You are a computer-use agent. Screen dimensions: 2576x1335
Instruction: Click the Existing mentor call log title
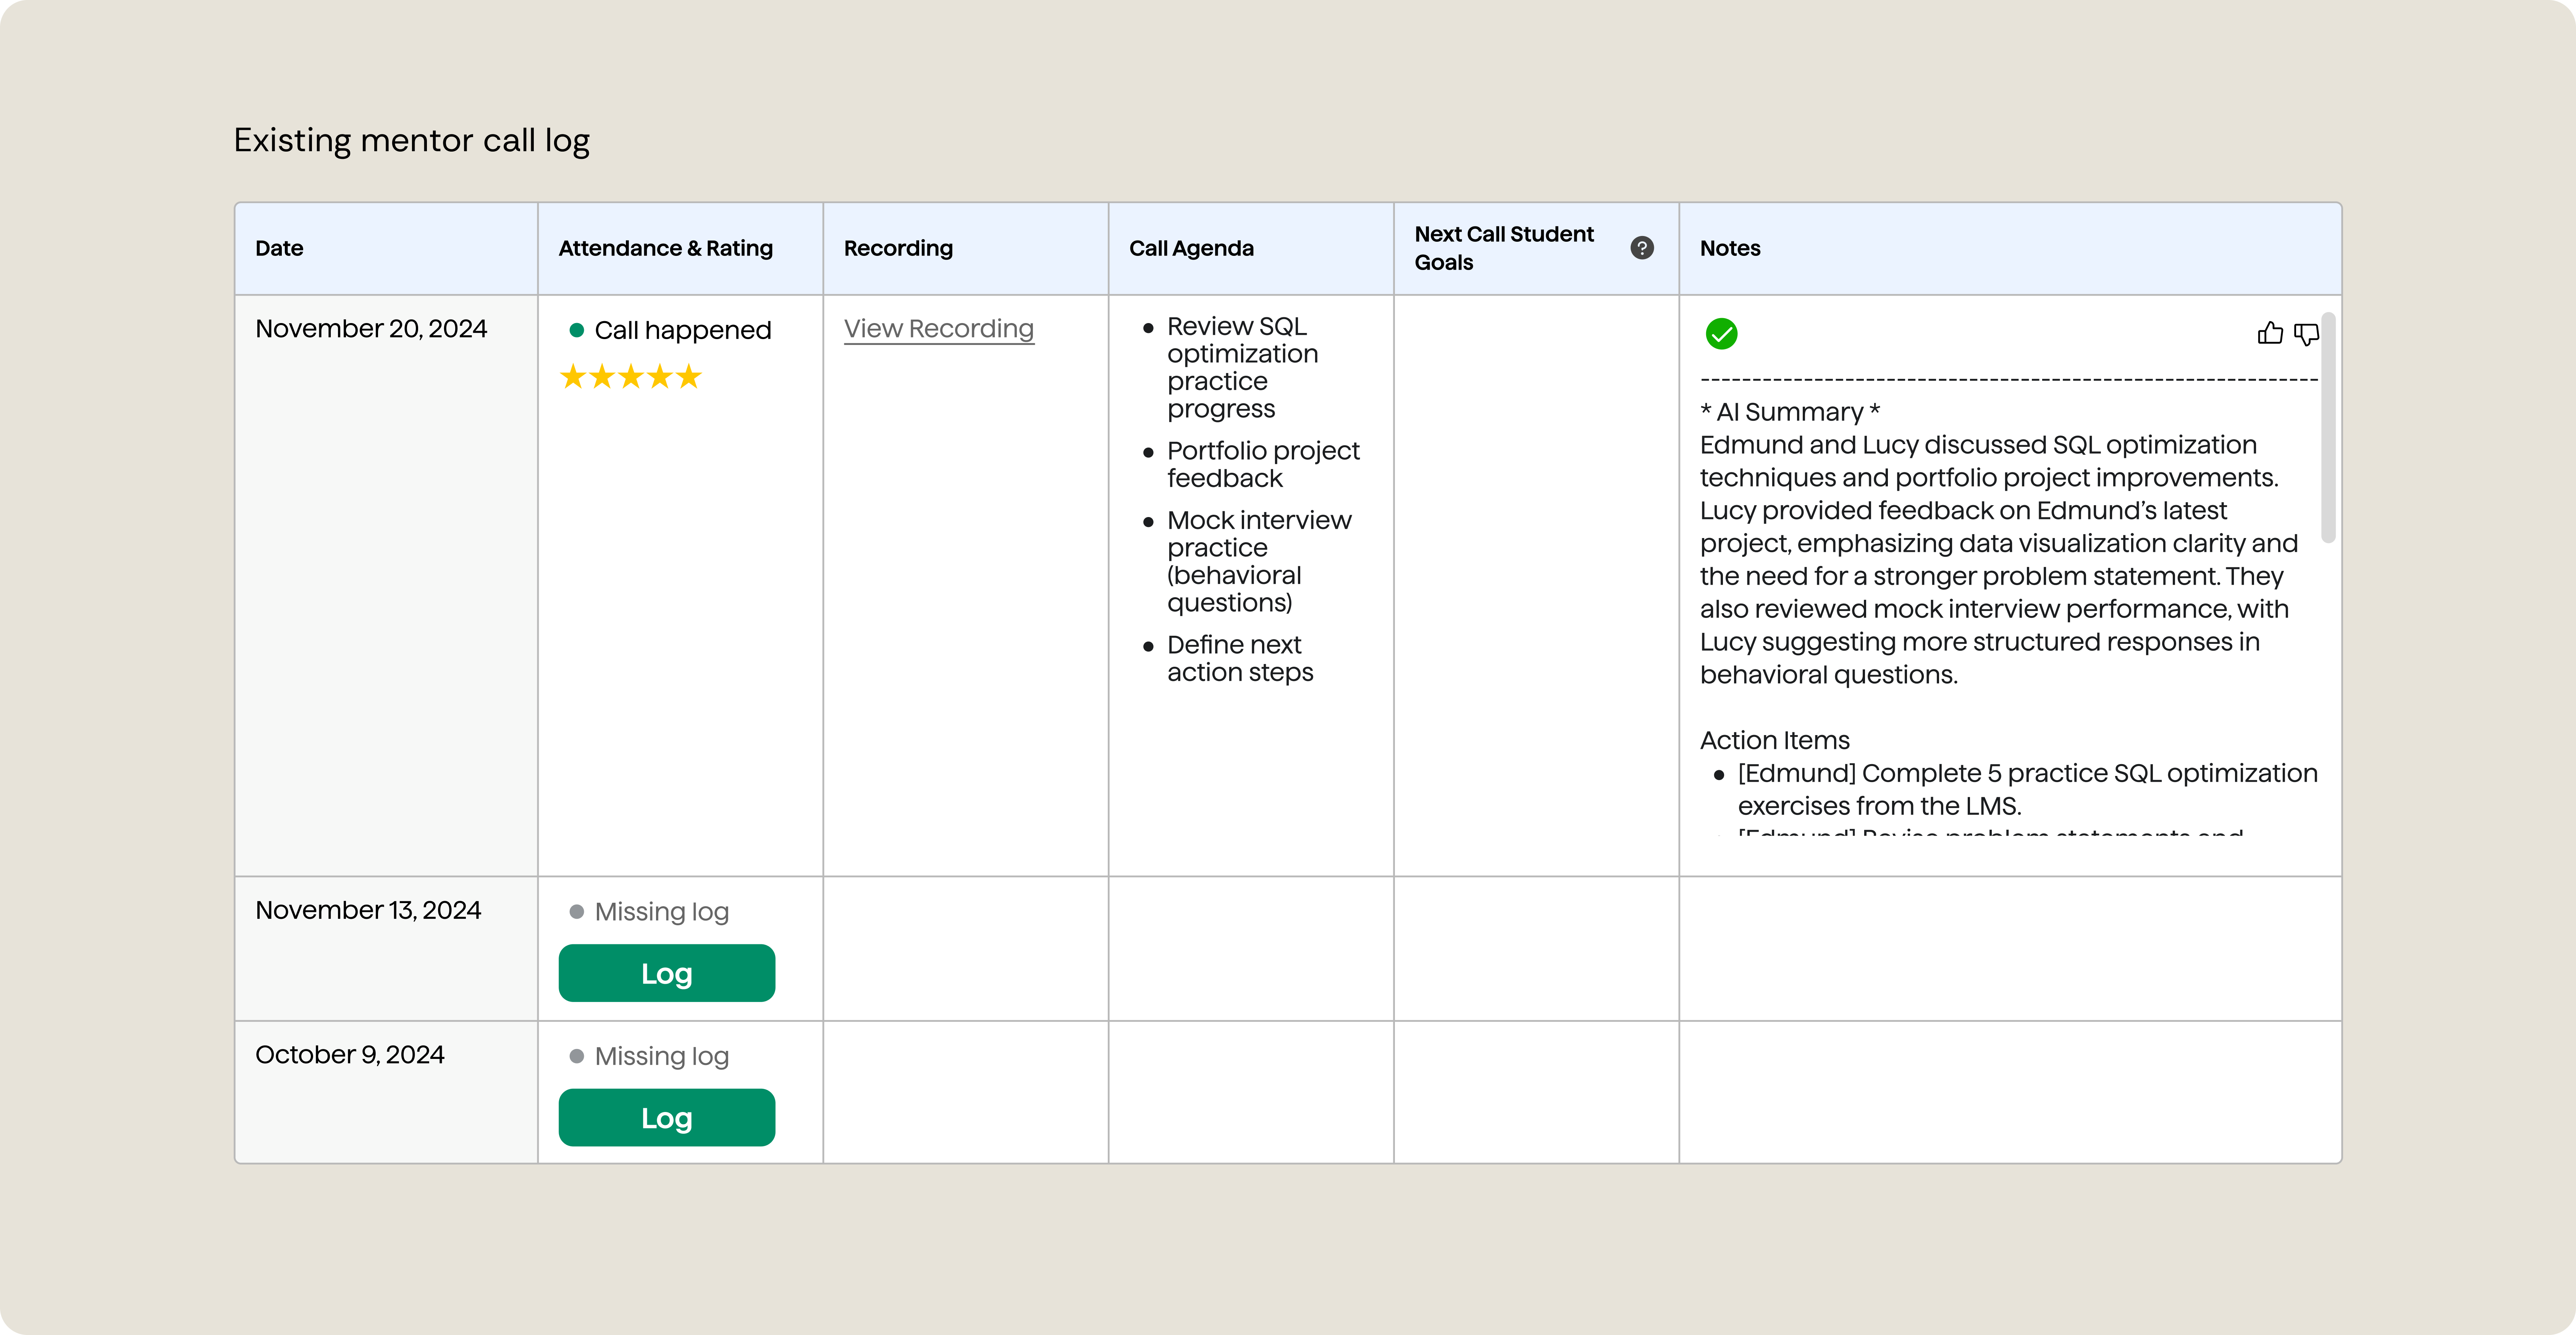(x=412, y=140)
